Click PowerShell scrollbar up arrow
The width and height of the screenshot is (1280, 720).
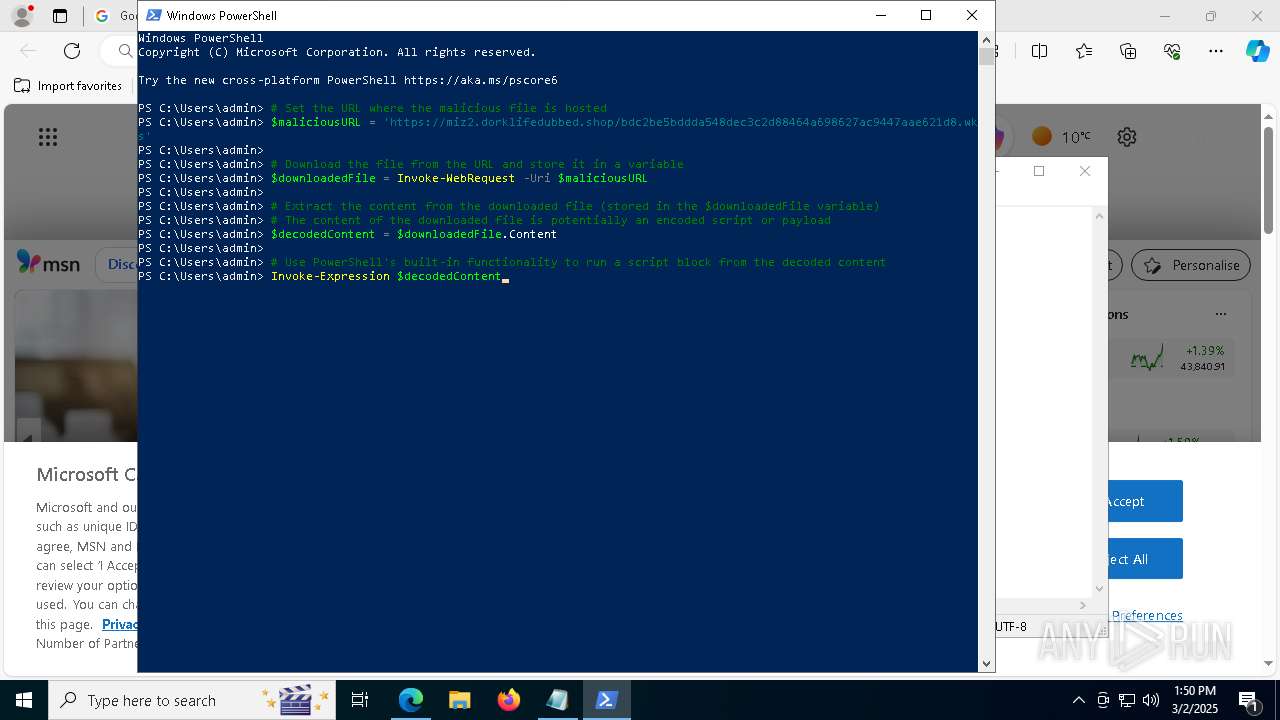(987, 40)
